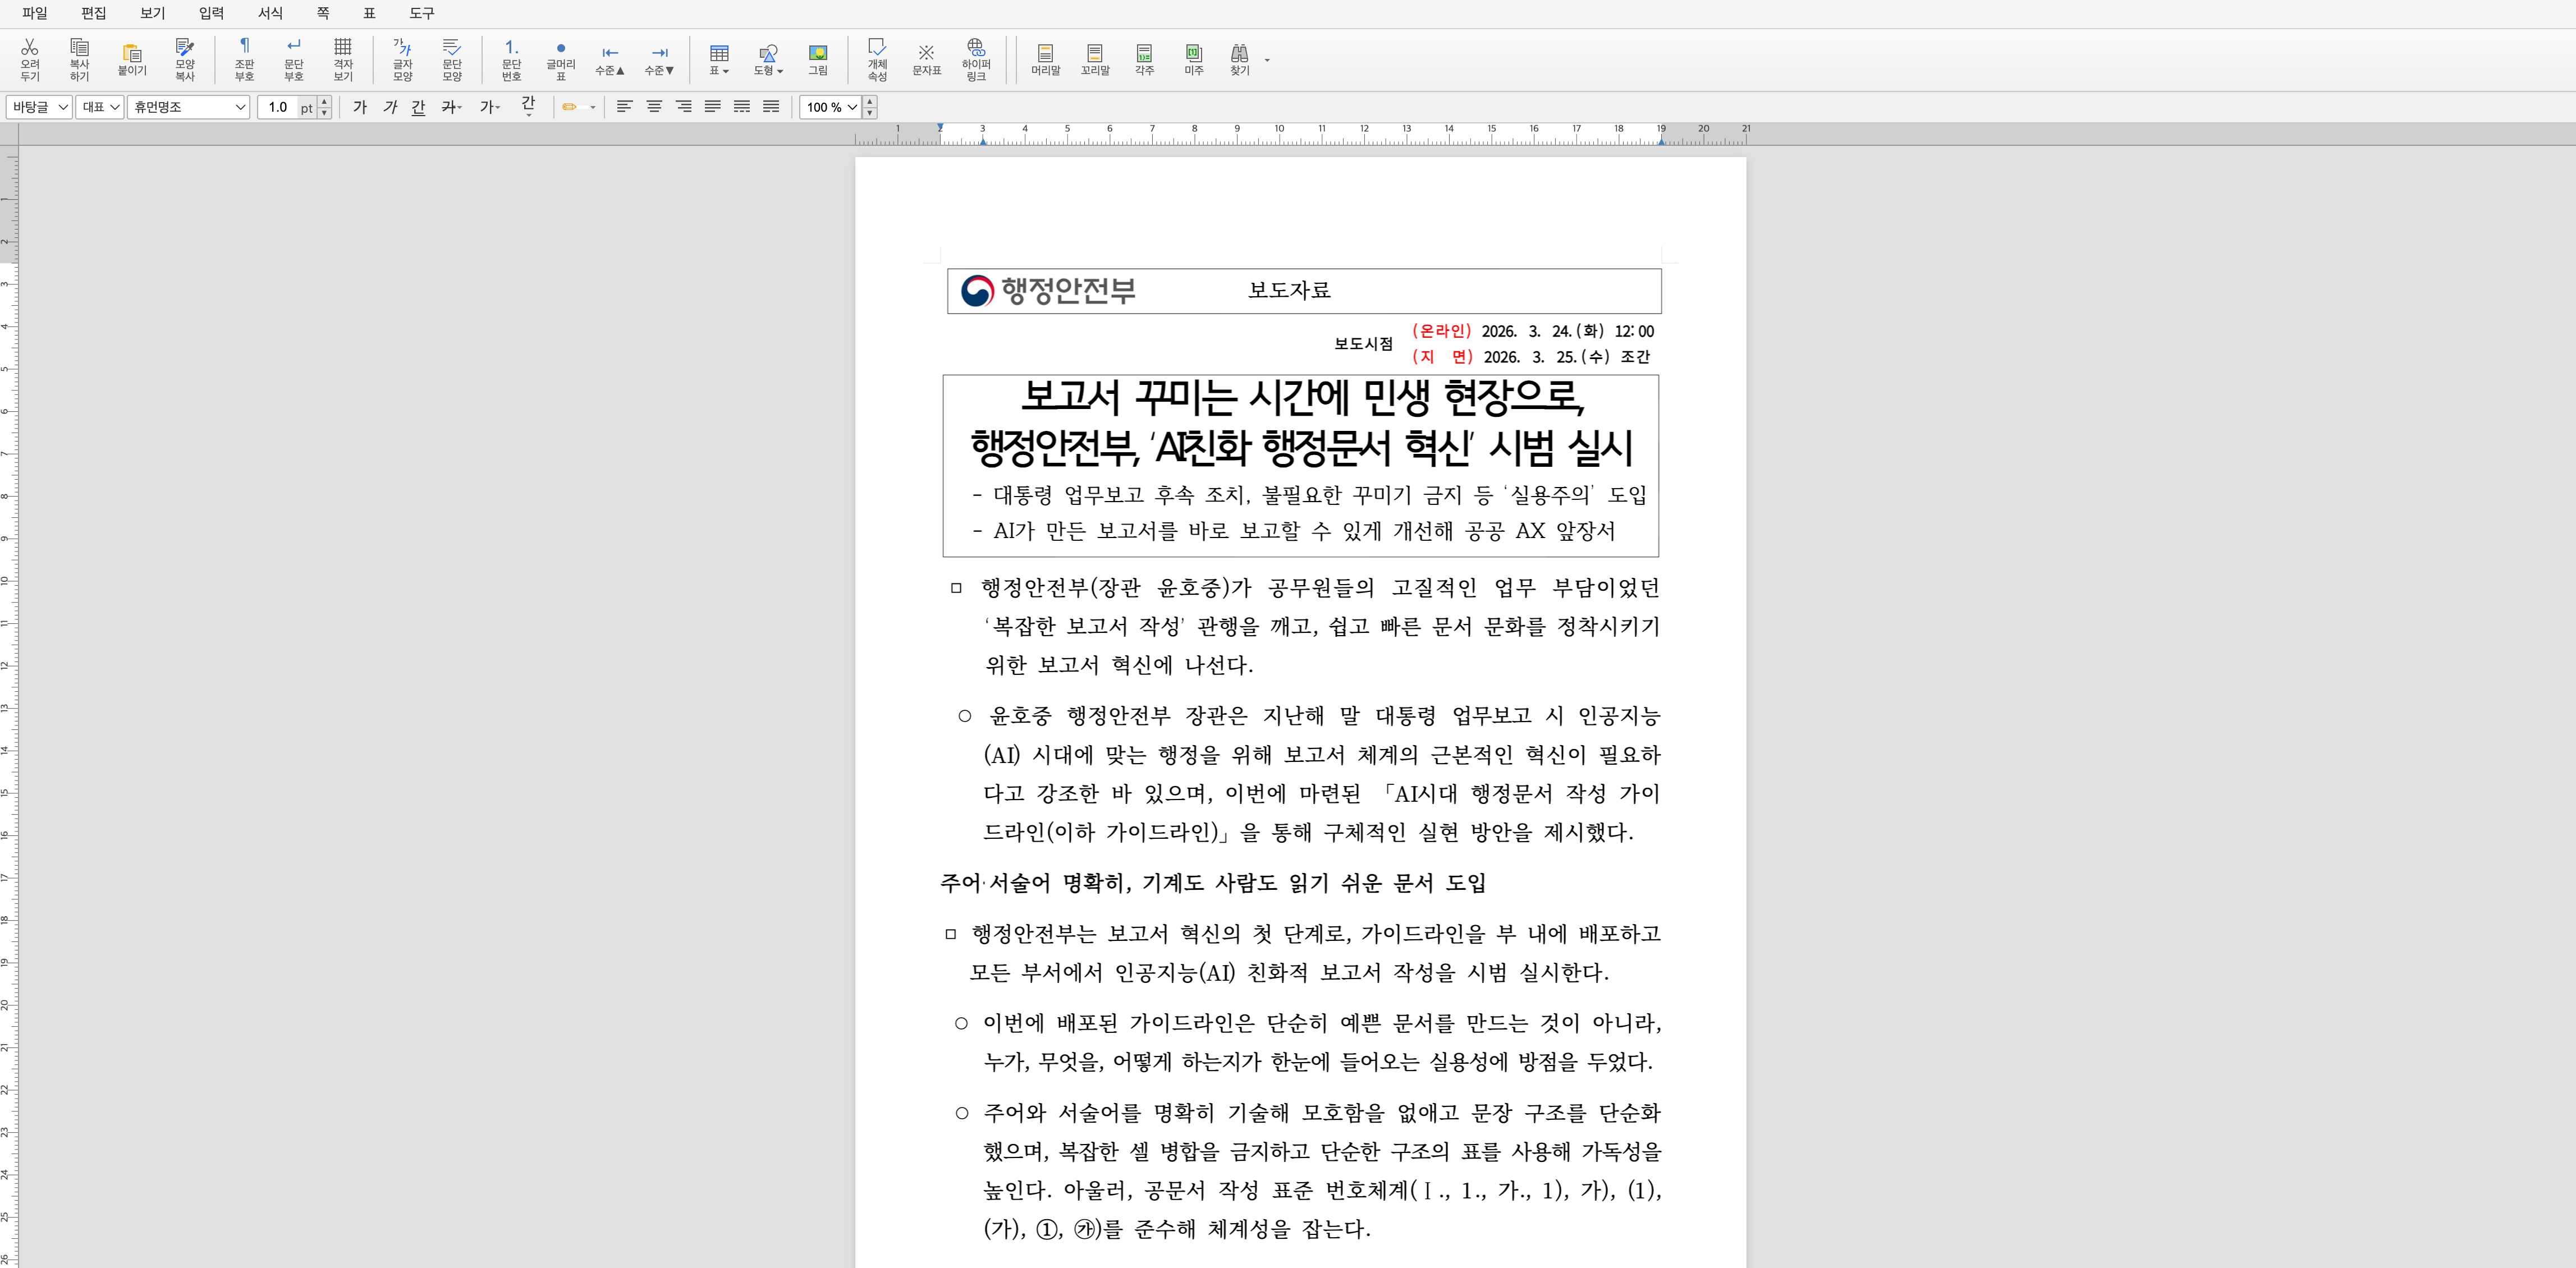Viewport: 2576px width, 1268px height.
Task: Open the 도형 shapes dropdown
Action: (x=768, y=59)
